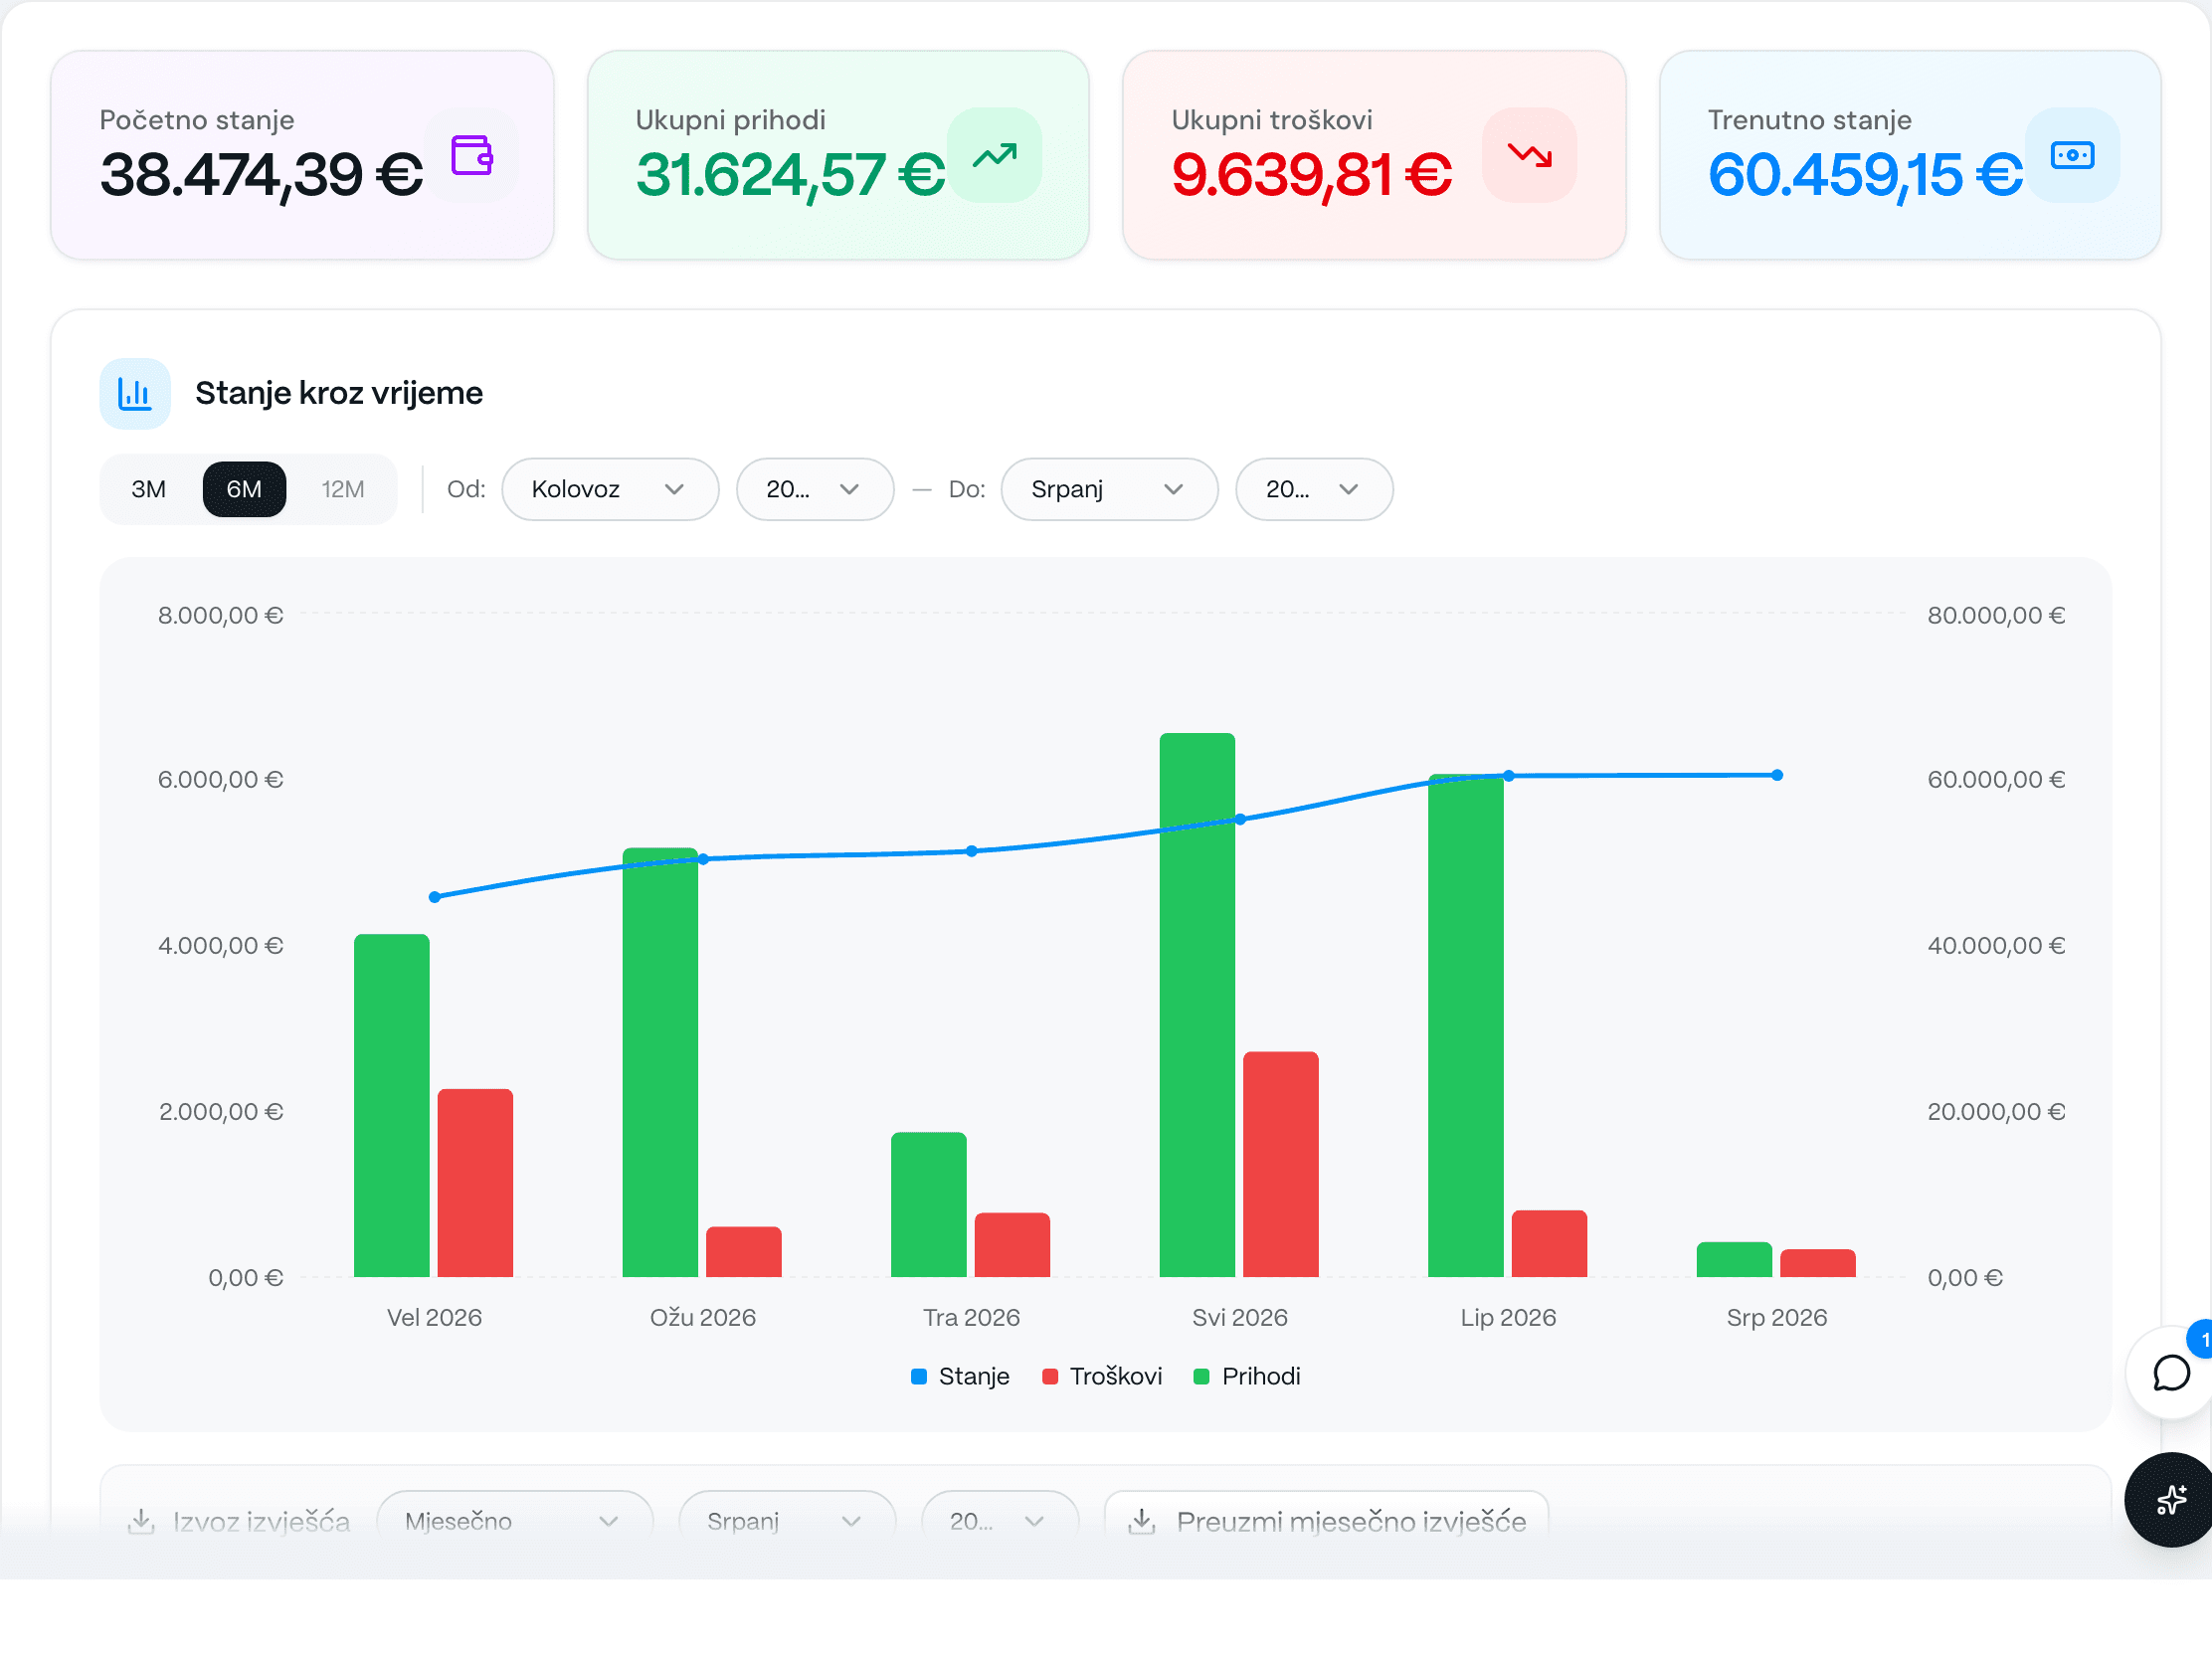Click the Tra 2026 axis label
The image size is (2212, 1659).
tap(972, 1317)
